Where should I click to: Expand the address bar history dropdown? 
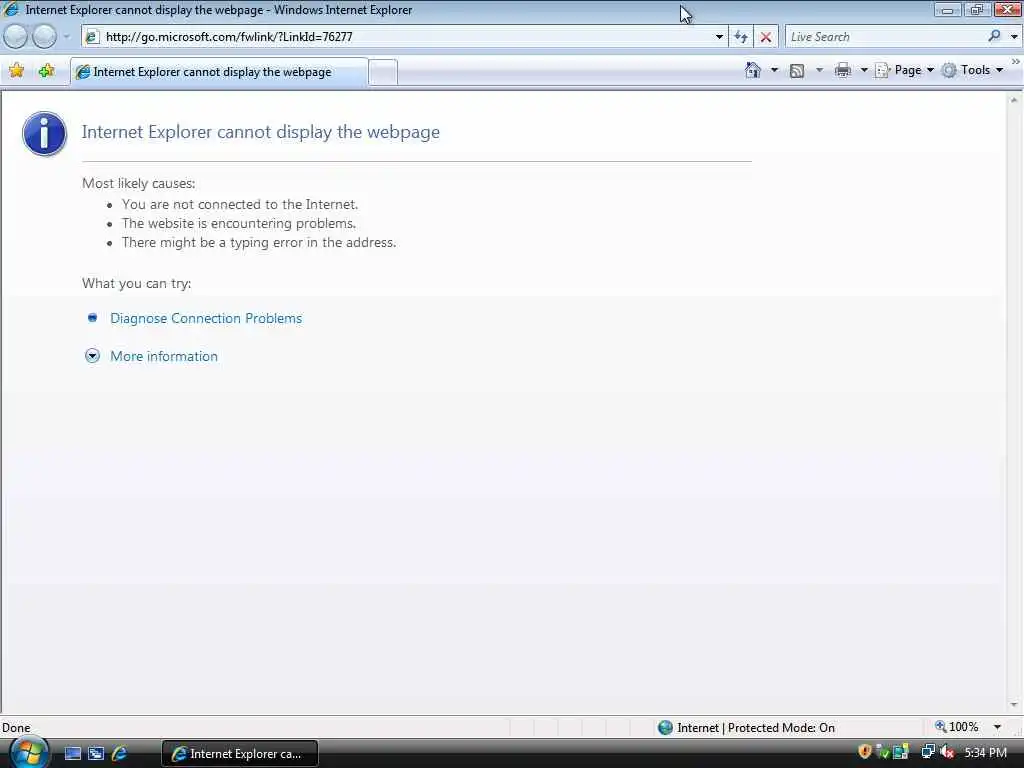click(x=719, y=37)
